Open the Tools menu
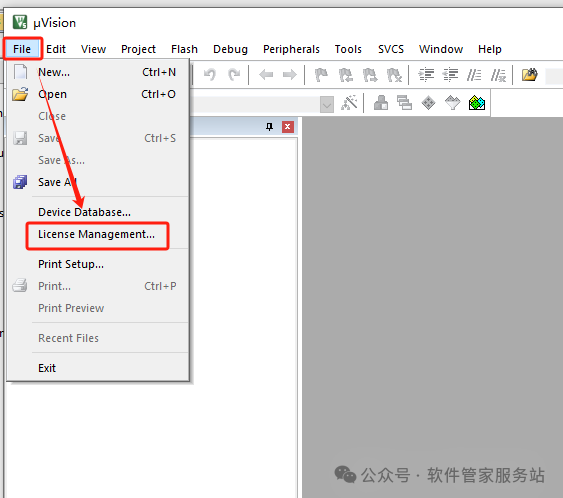Screen dimensions: 563x498 click(348, 49)
